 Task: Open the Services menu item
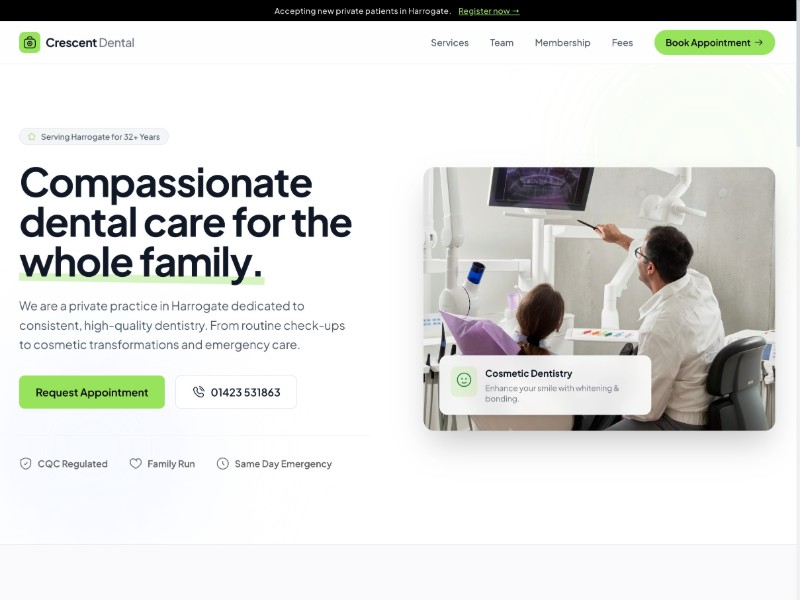tap(449, 43)
